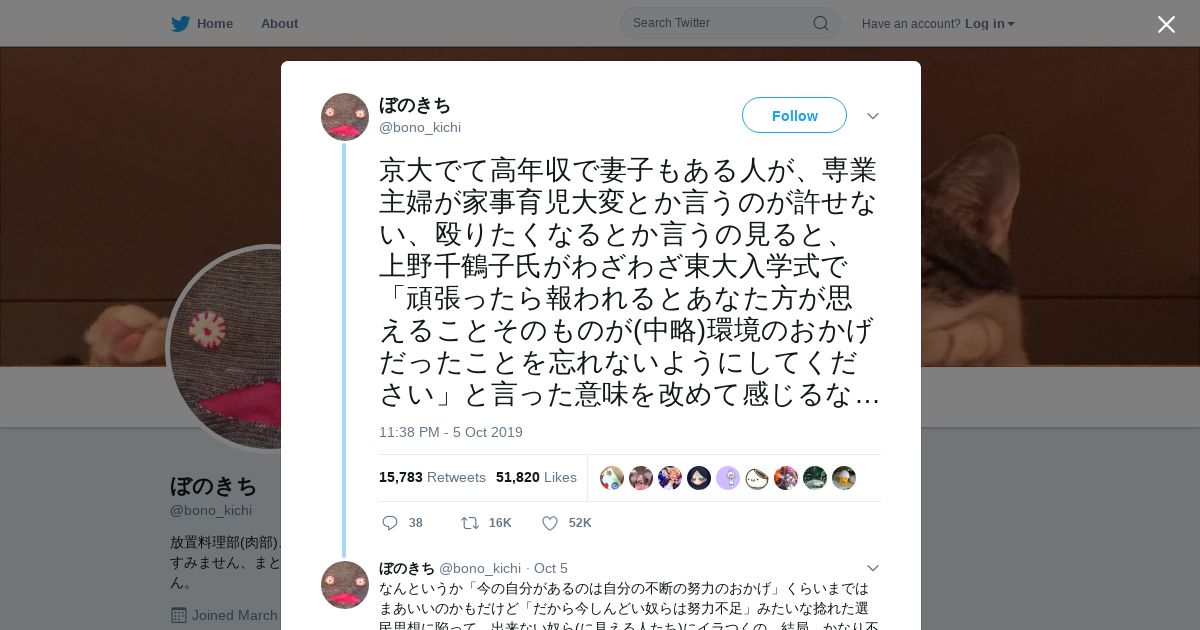The height and width of the screenshot is (630, 1200).
Task: Close the tweet overlay with X
Action: 1166,24
